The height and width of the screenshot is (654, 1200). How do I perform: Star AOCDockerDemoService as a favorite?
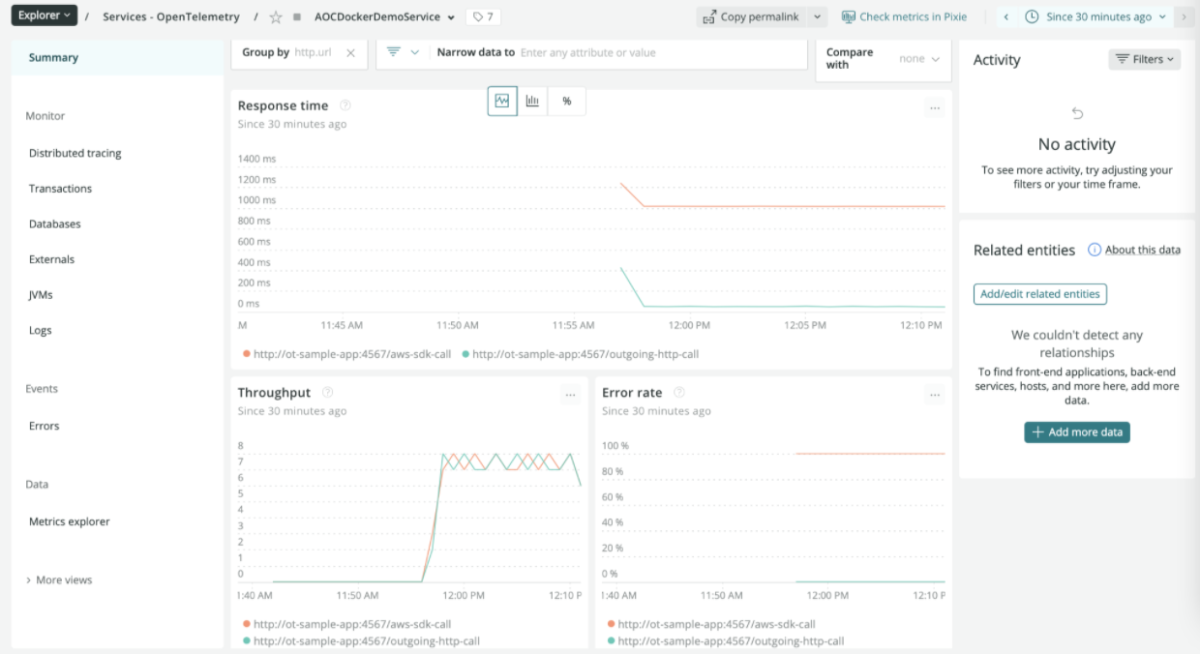pyautogui.click(x=276, y=17)
